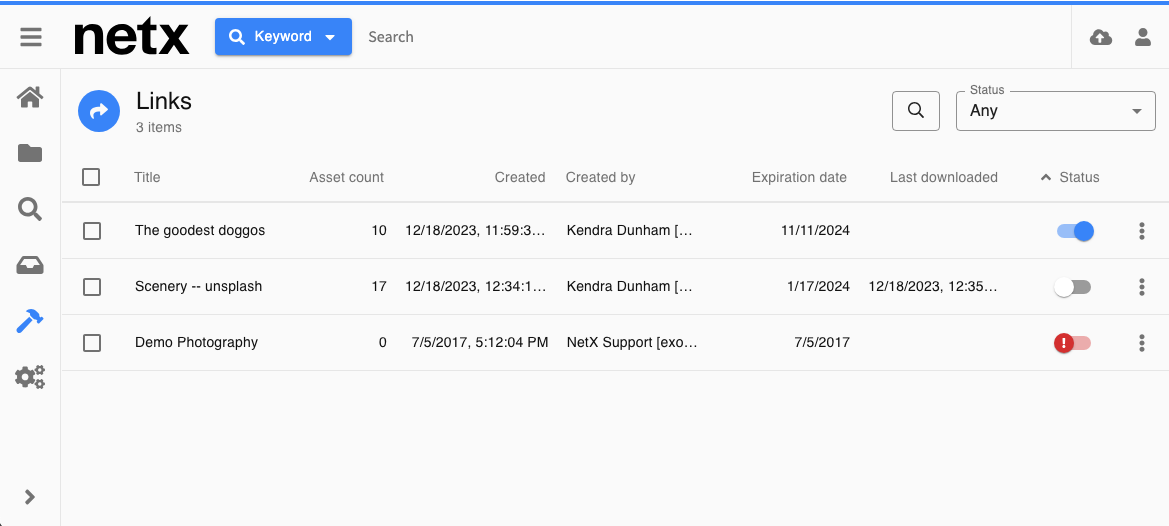The image size is (1169, 526).
Task: Sort by Last downloaded column header
Action: coord(944,177)
